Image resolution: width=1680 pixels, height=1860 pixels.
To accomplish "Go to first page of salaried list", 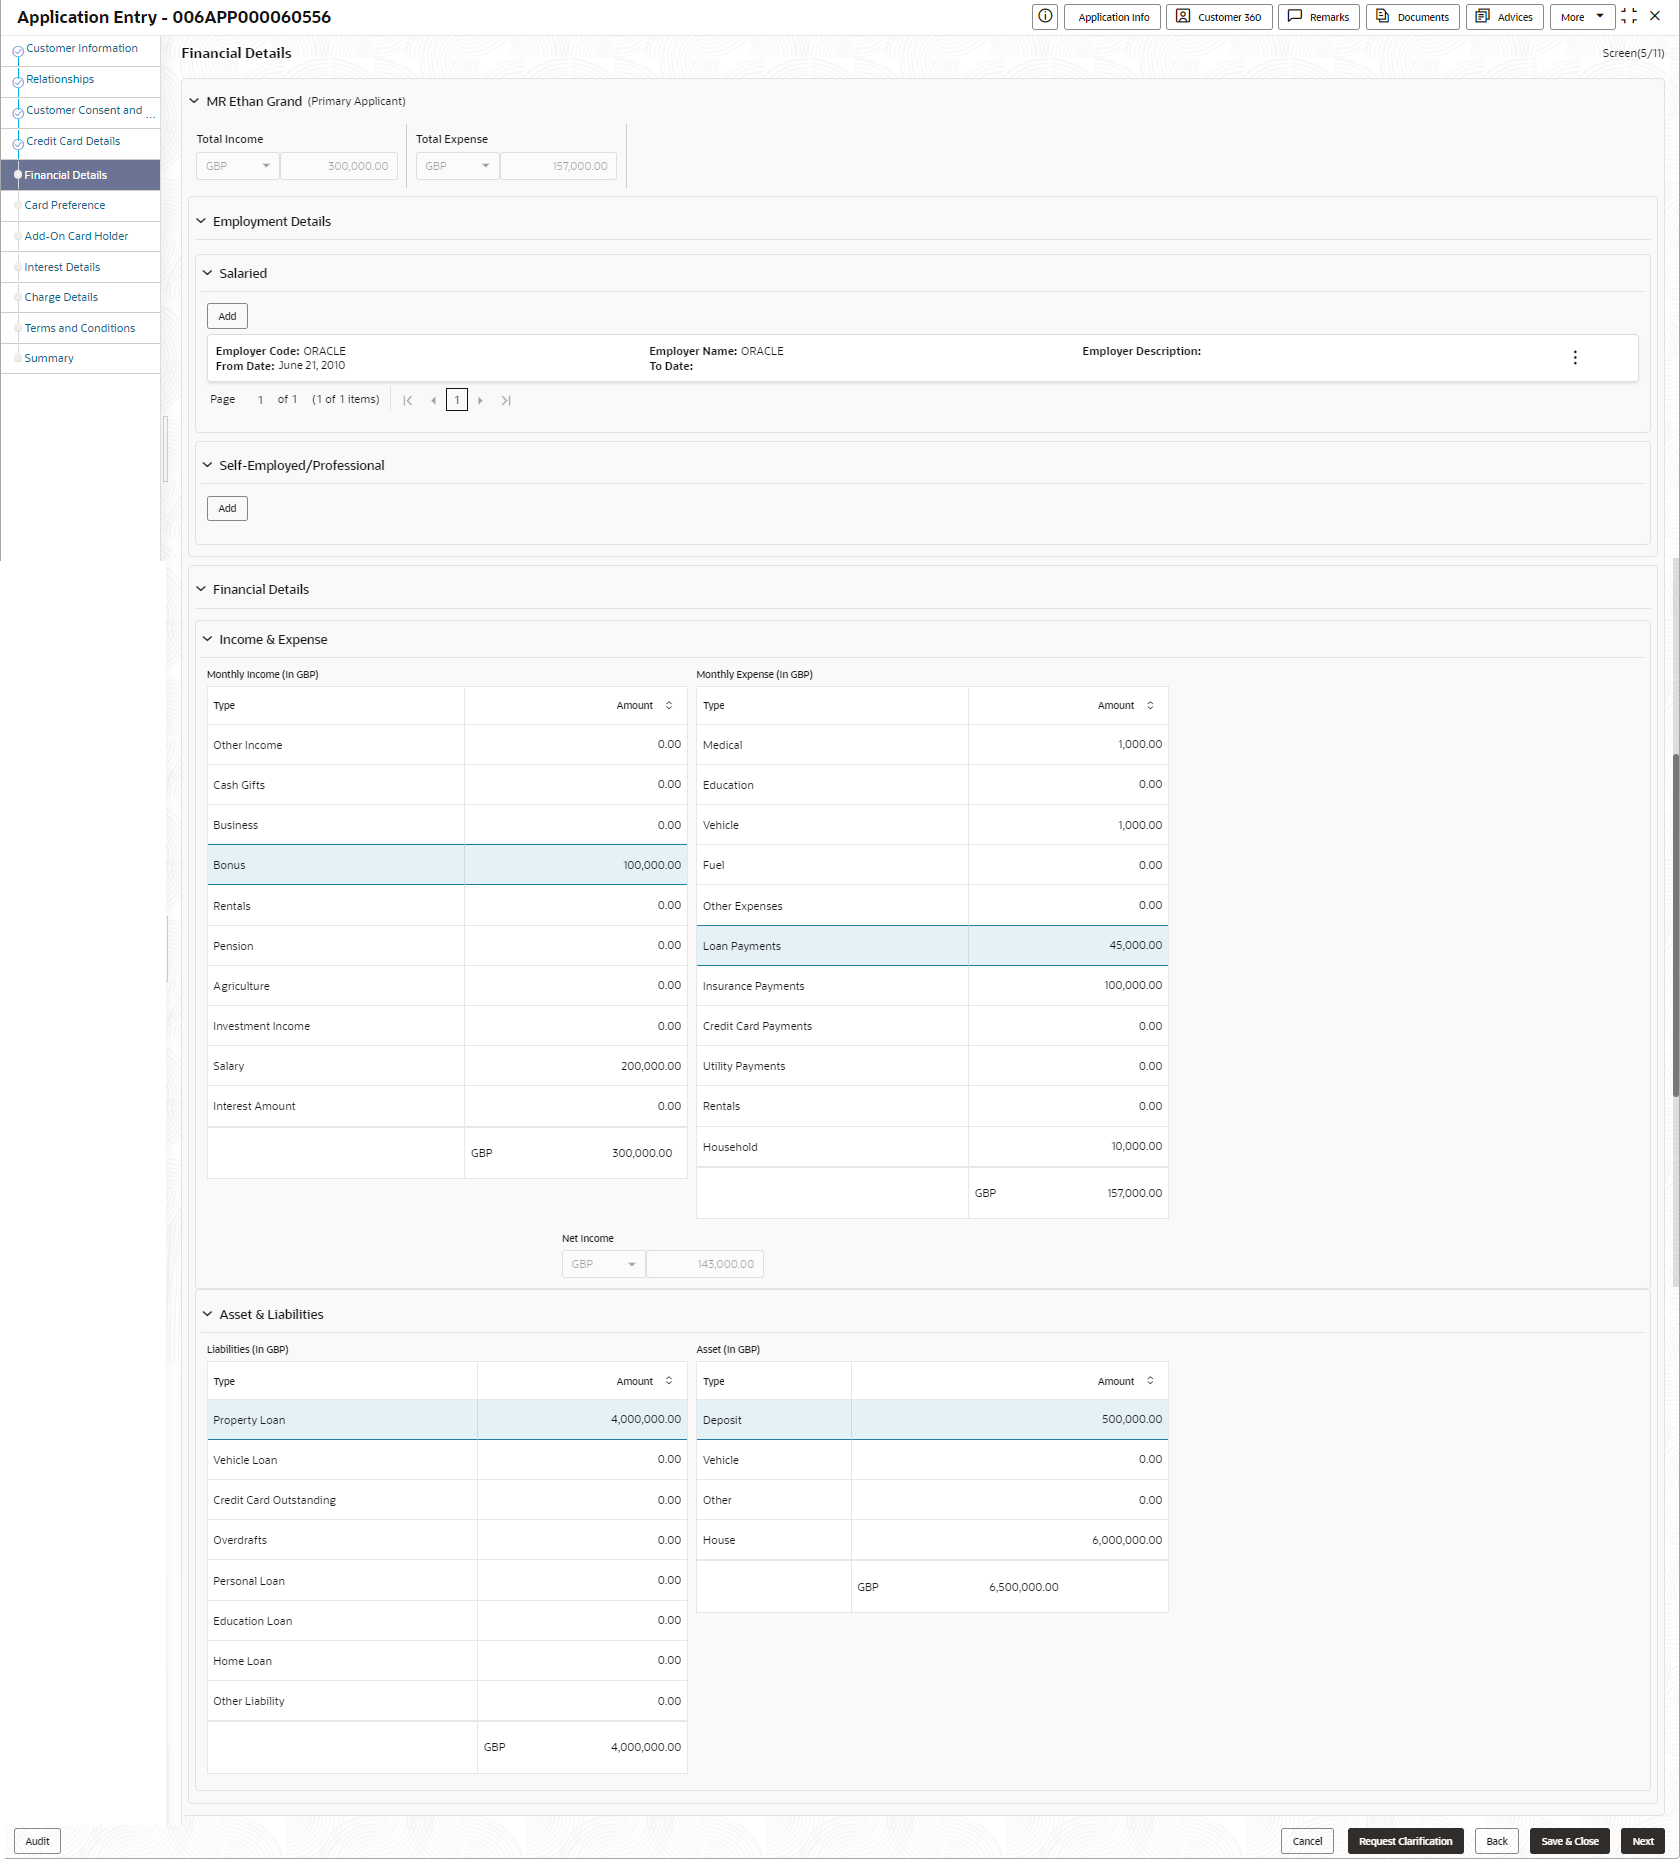I will (408, 400).
